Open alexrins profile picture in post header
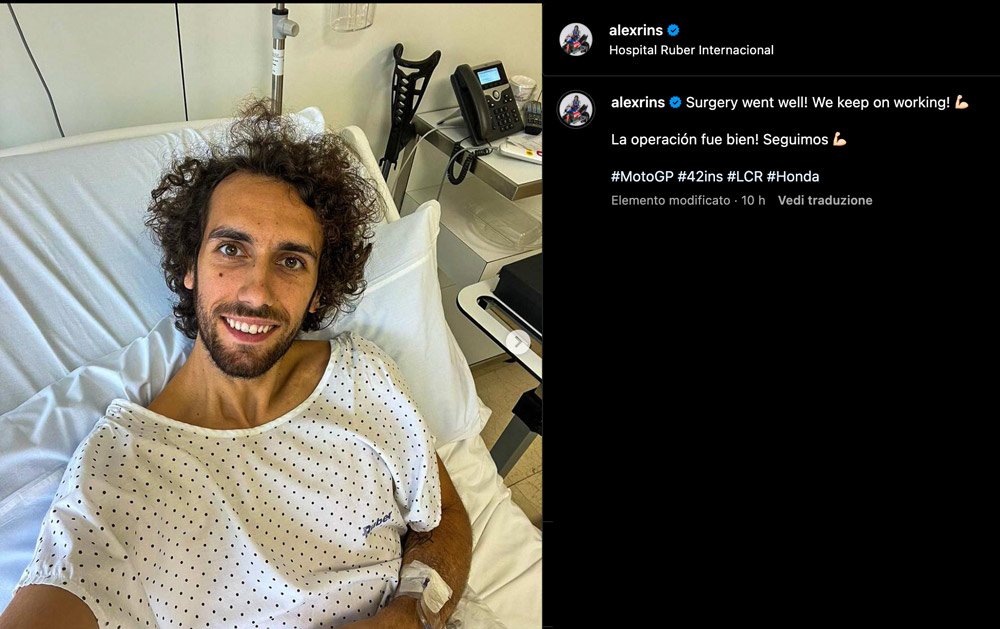Image resolution: width=1000 pixels, height=629 pixels. coord(575,40)
